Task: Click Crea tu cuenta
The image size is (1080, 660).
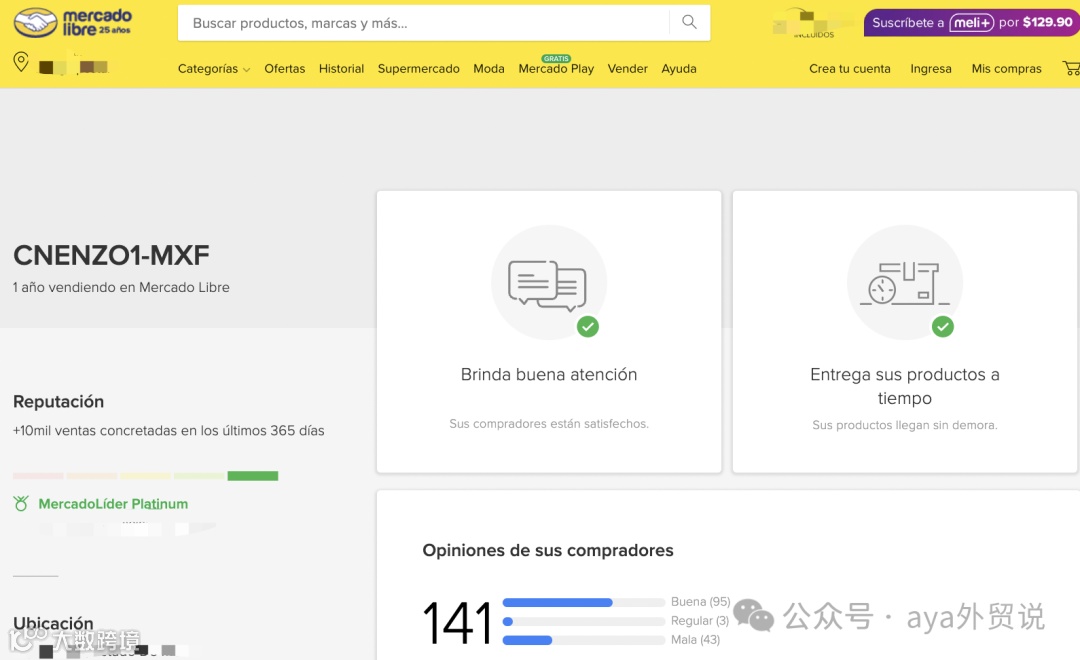Action: coord(850,69)
